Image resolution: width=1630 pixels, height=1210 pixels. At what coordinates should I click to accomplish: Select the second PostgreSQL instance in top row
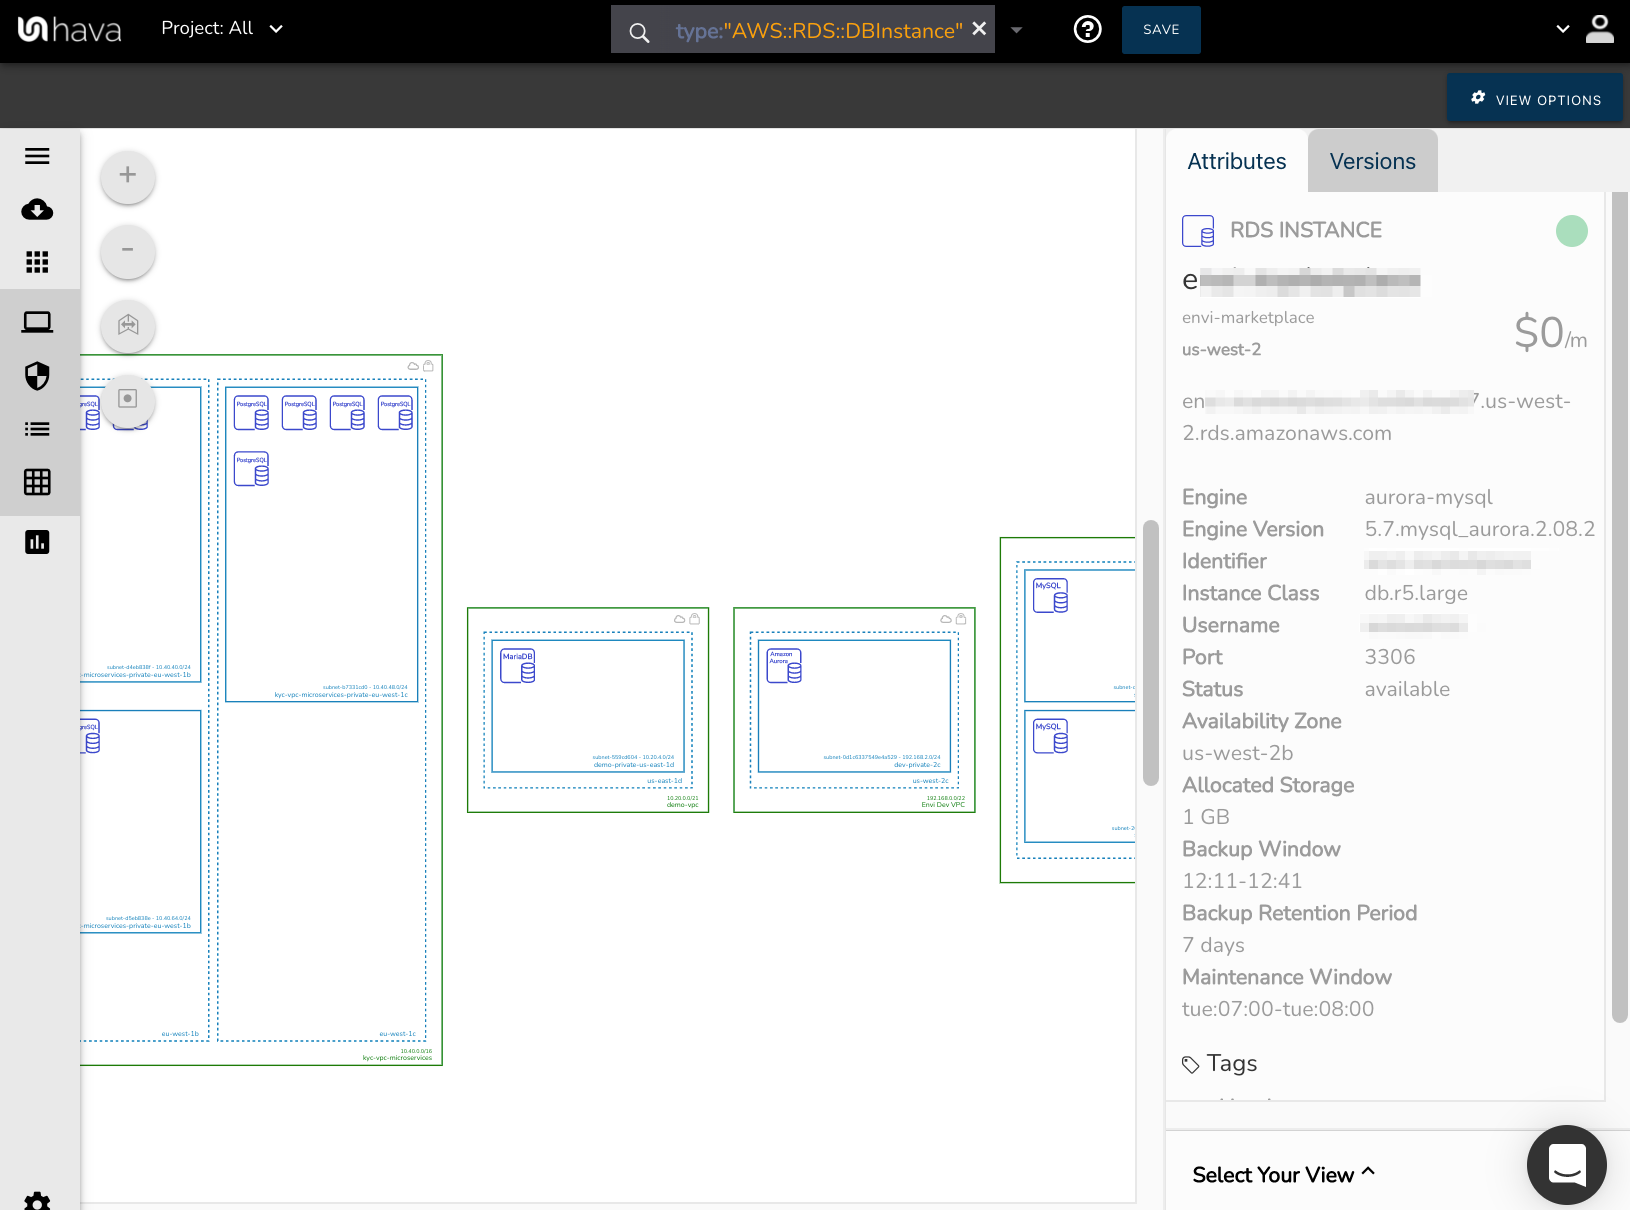(x=299, y=413)
